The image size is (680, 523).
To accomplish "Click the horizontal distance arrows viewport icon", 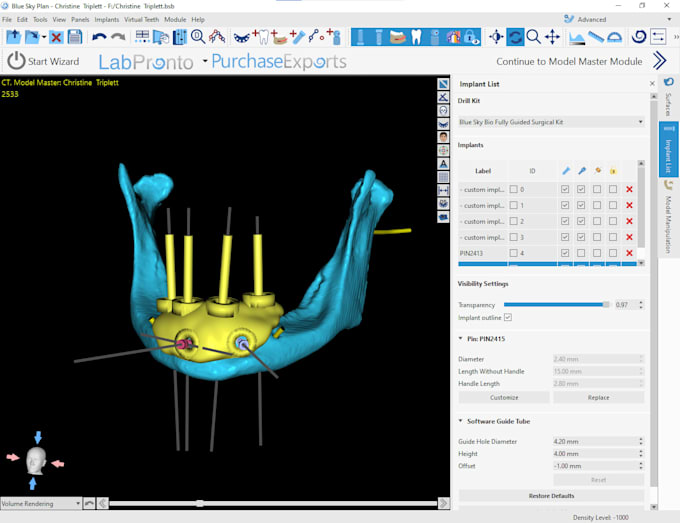I will point(443,190).
